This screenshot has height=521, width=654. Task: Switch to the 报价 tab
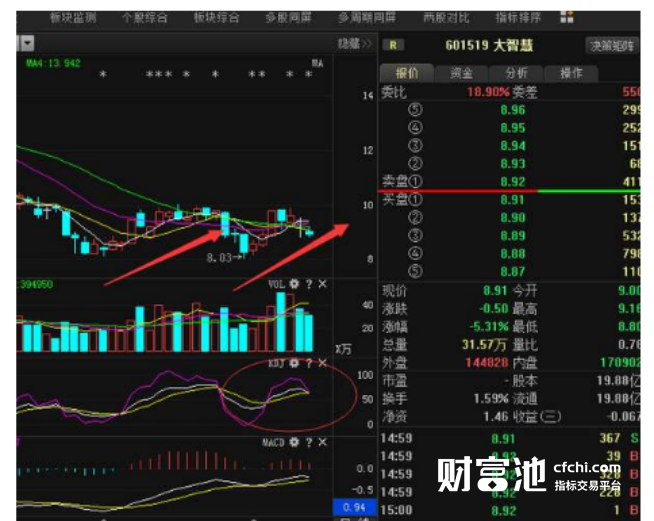tap(407, 73)
